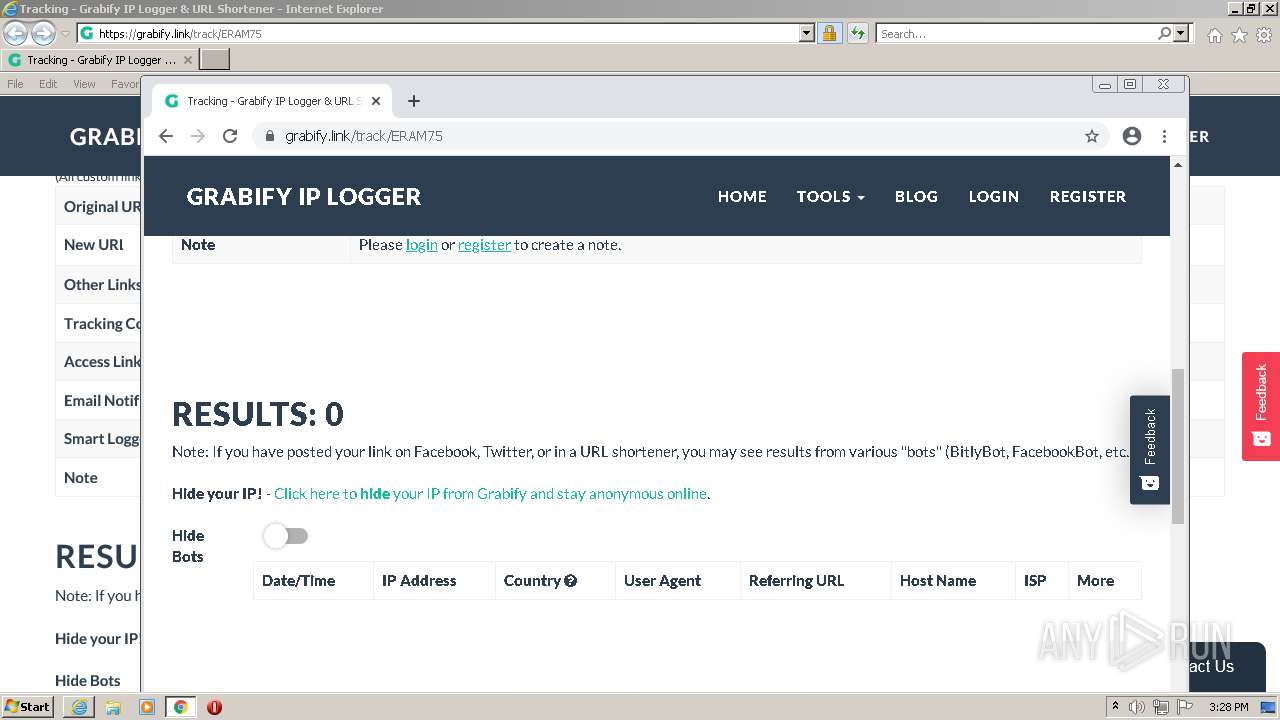Click RESULTS: 0 heading

pos(258,414)
